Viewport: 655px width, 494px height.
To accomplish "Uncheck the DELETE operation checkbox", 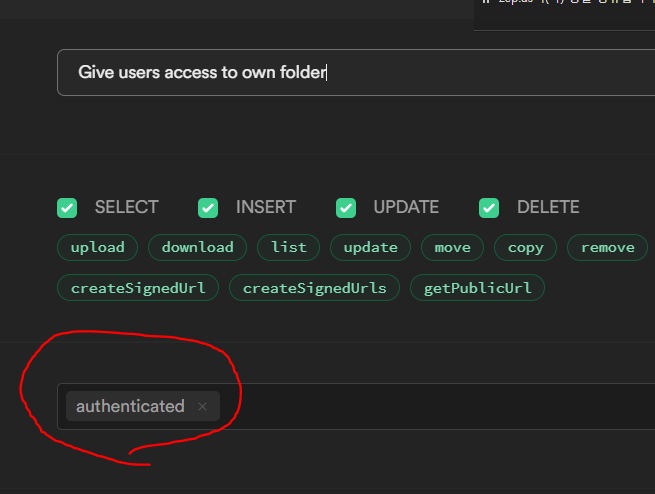I will pyautogui.click(x=489, y=208).
